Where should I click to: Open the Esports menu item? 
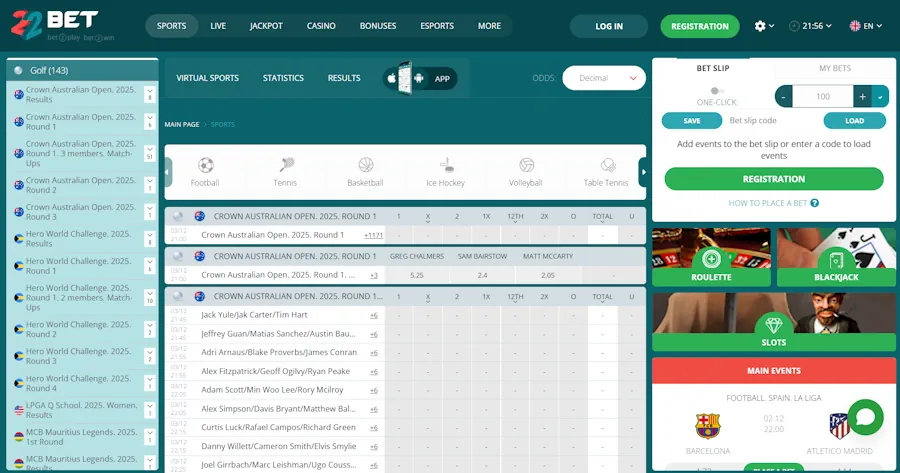(x=437, y=26)
